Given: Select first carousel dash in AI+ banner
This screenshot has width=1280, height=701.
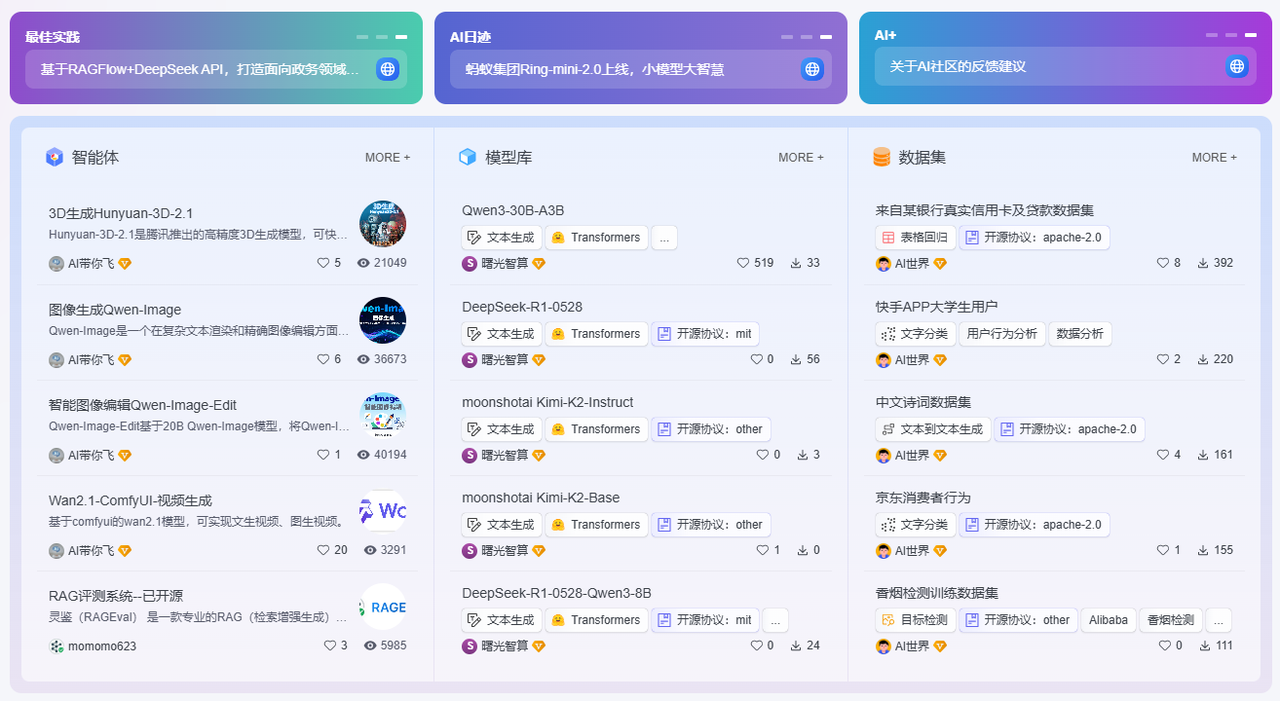Looking at the screenshot, I should coord(1212,35).
